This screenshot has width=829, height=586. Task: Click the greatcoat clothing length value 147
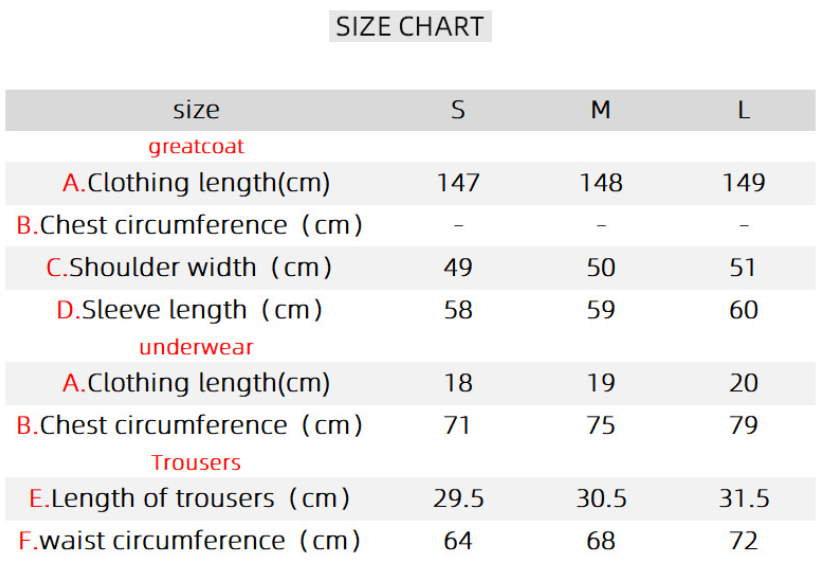click(x=458, y=183)
